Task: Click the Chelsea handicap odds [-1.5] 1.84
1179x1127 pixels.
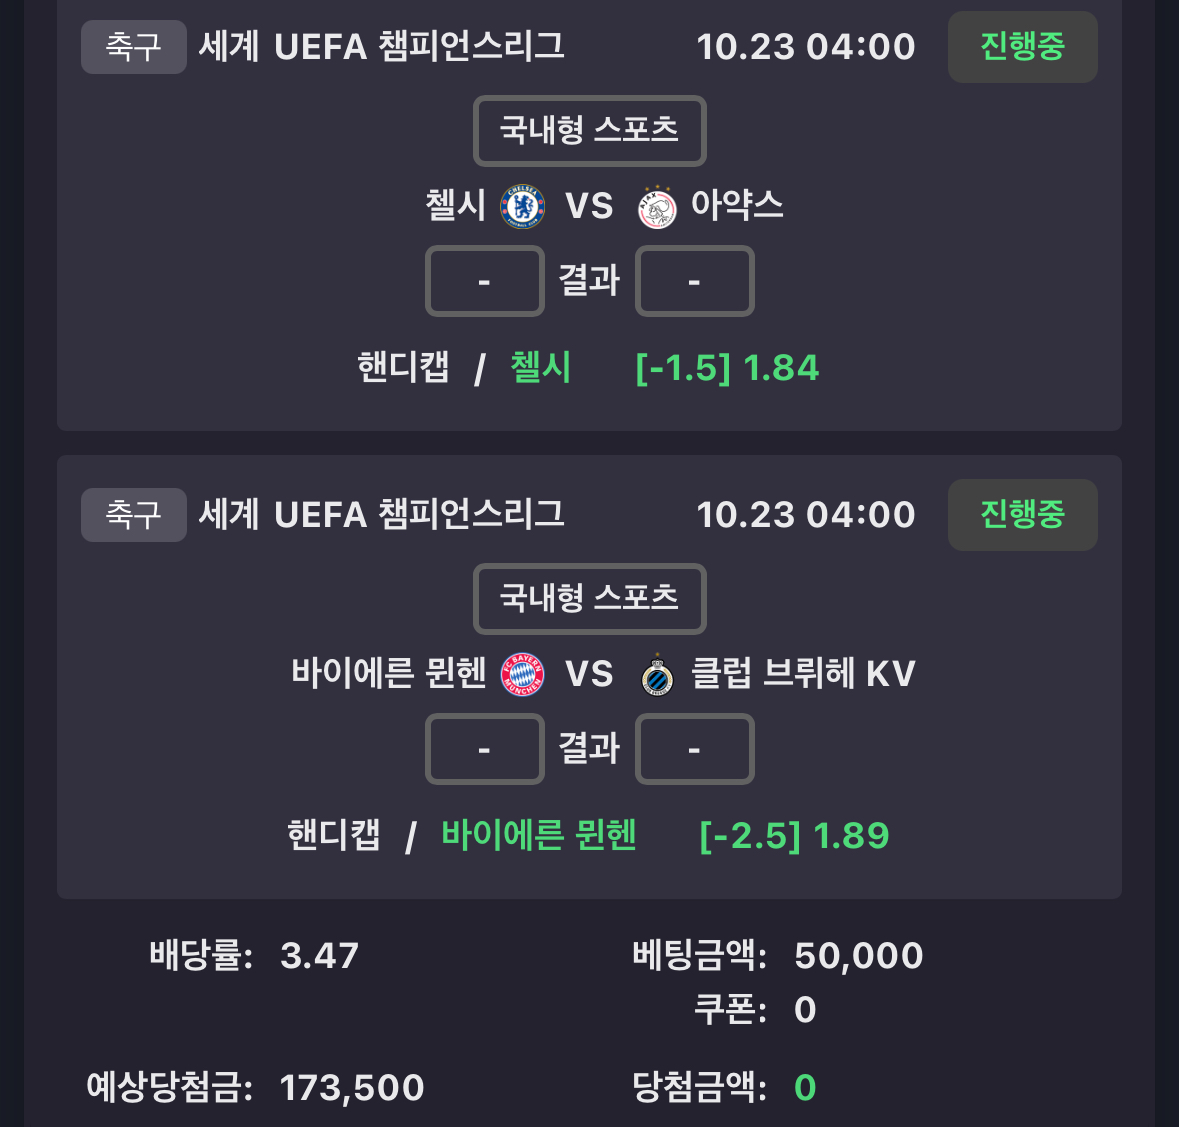Action: (727, 368)
